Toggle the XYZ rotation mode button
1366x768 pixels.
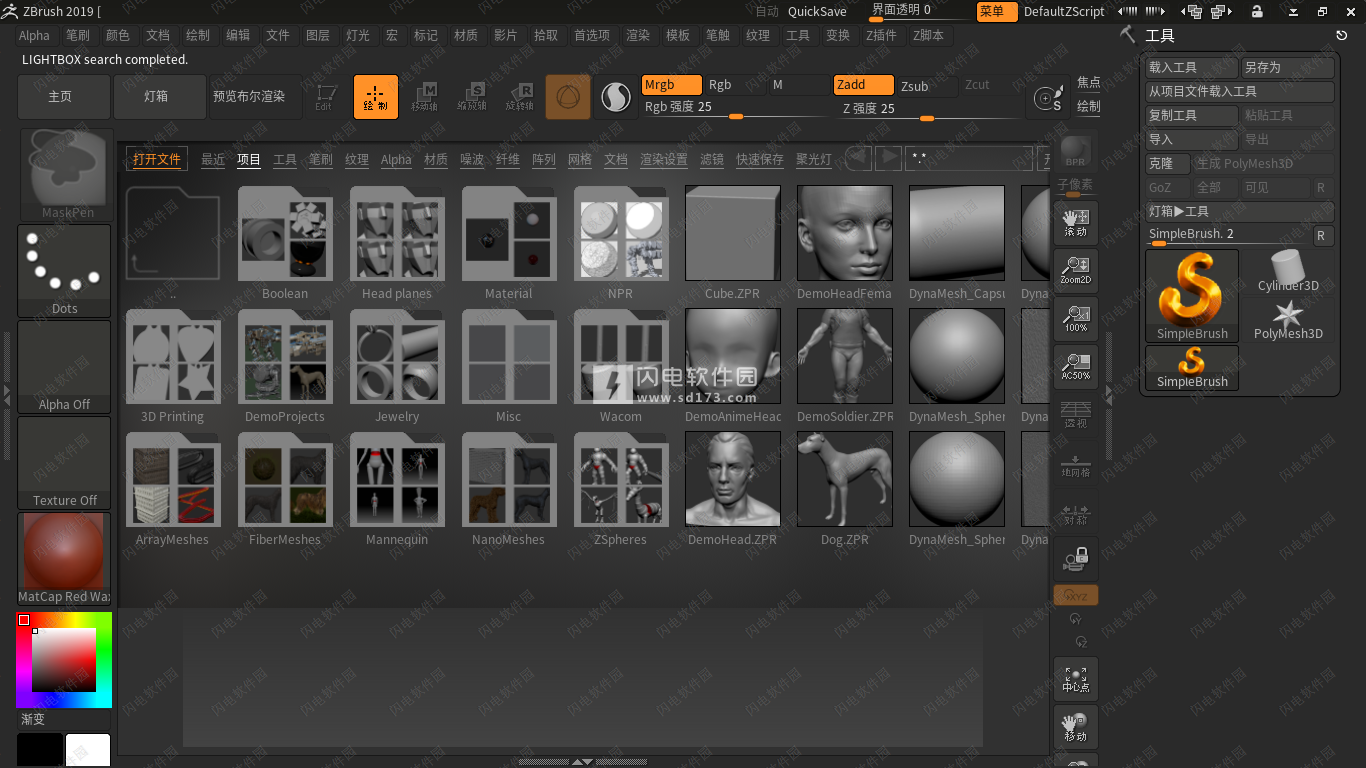coord(1076,595)
